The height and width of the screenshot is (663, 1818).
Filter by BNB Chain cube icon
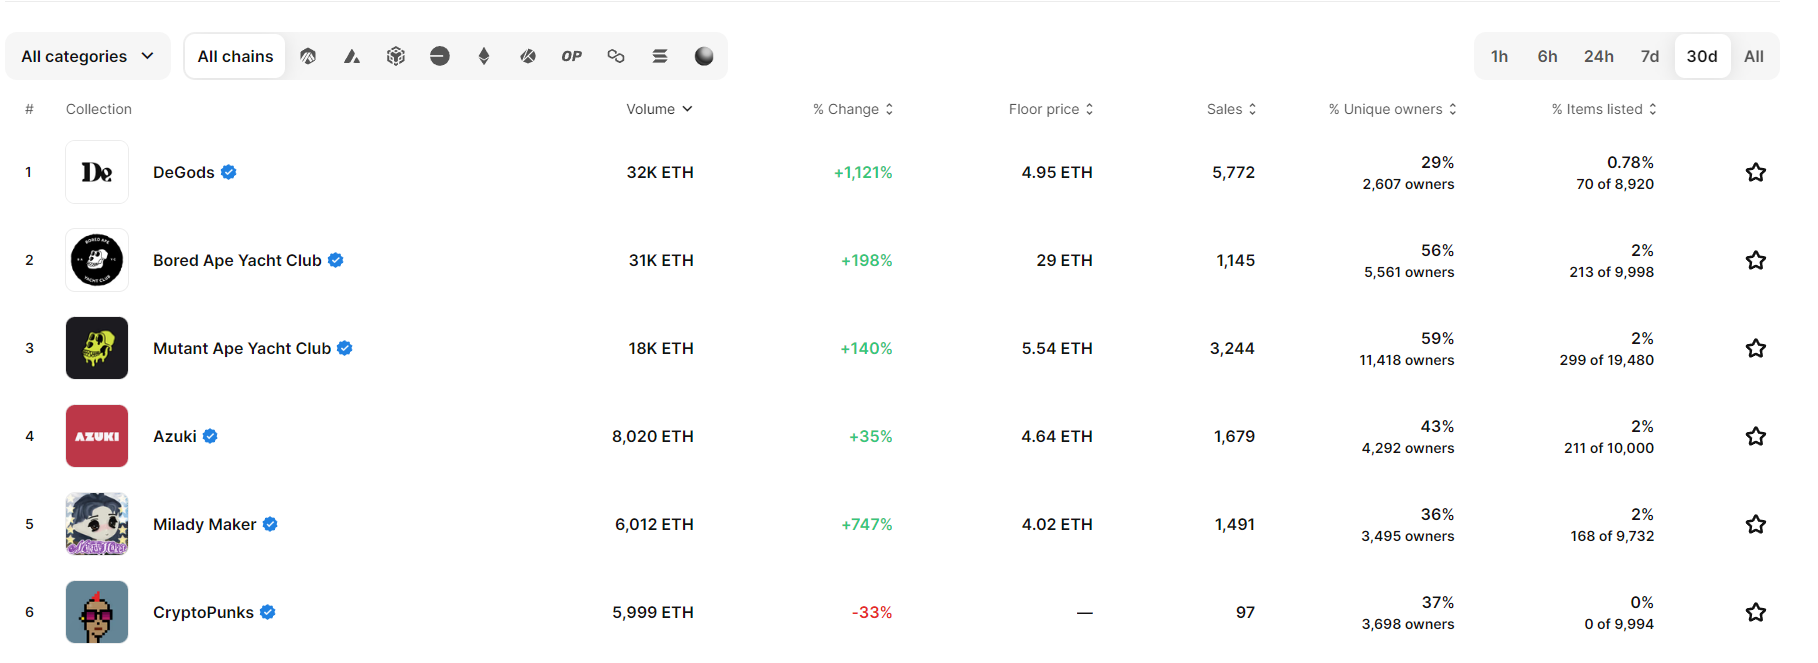click(396, 56)
